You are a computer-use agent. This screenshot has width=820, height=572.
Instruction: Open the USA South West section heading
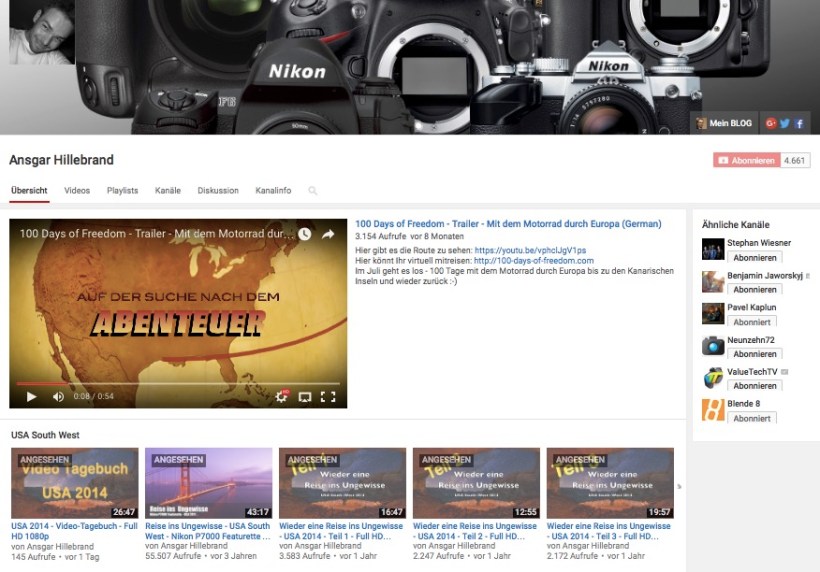(45, 435)
